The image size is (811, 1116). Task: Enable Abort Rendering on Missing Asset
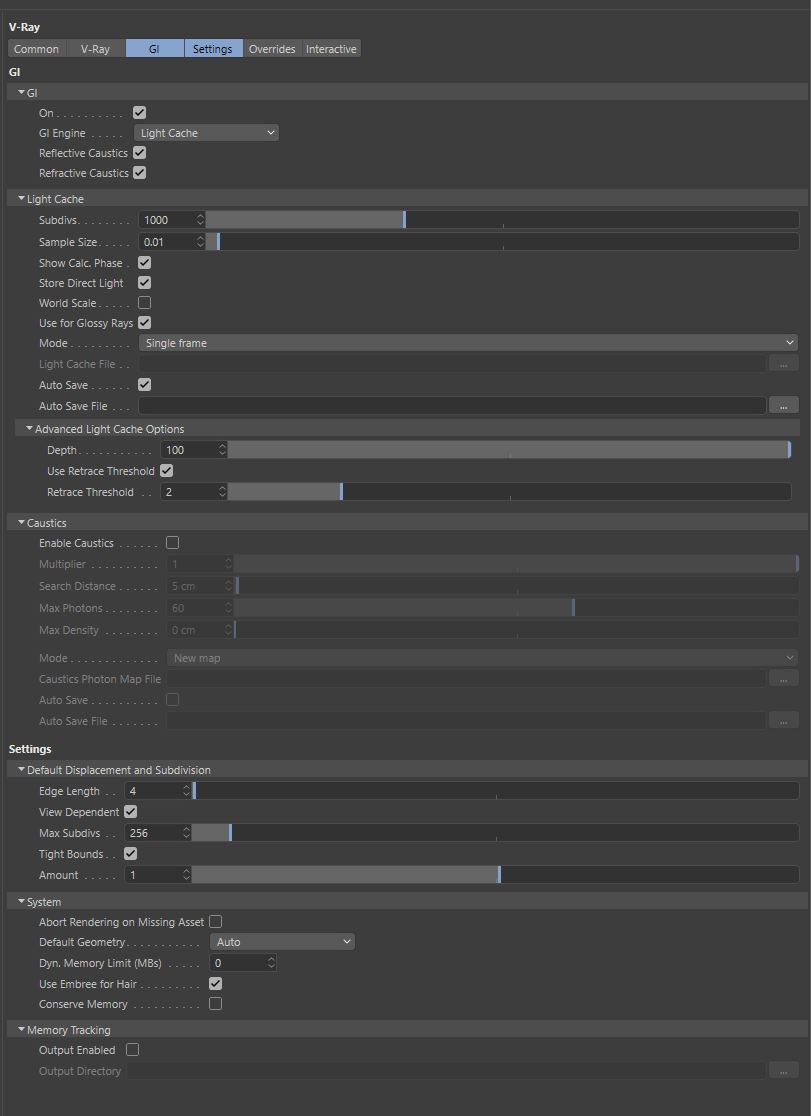coord(215,921)
